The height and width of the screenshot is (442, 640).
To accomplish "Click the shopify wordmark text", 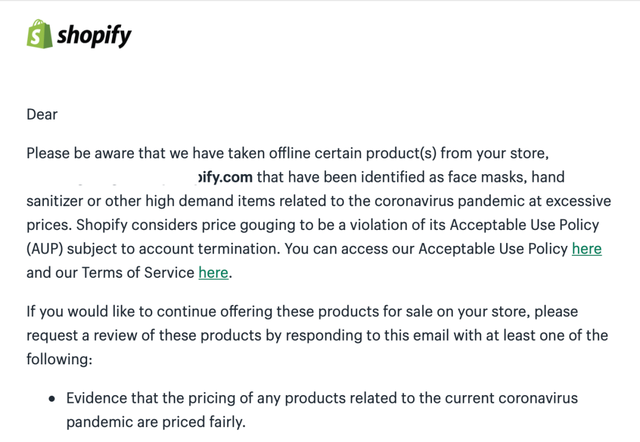I will point(94,37).
